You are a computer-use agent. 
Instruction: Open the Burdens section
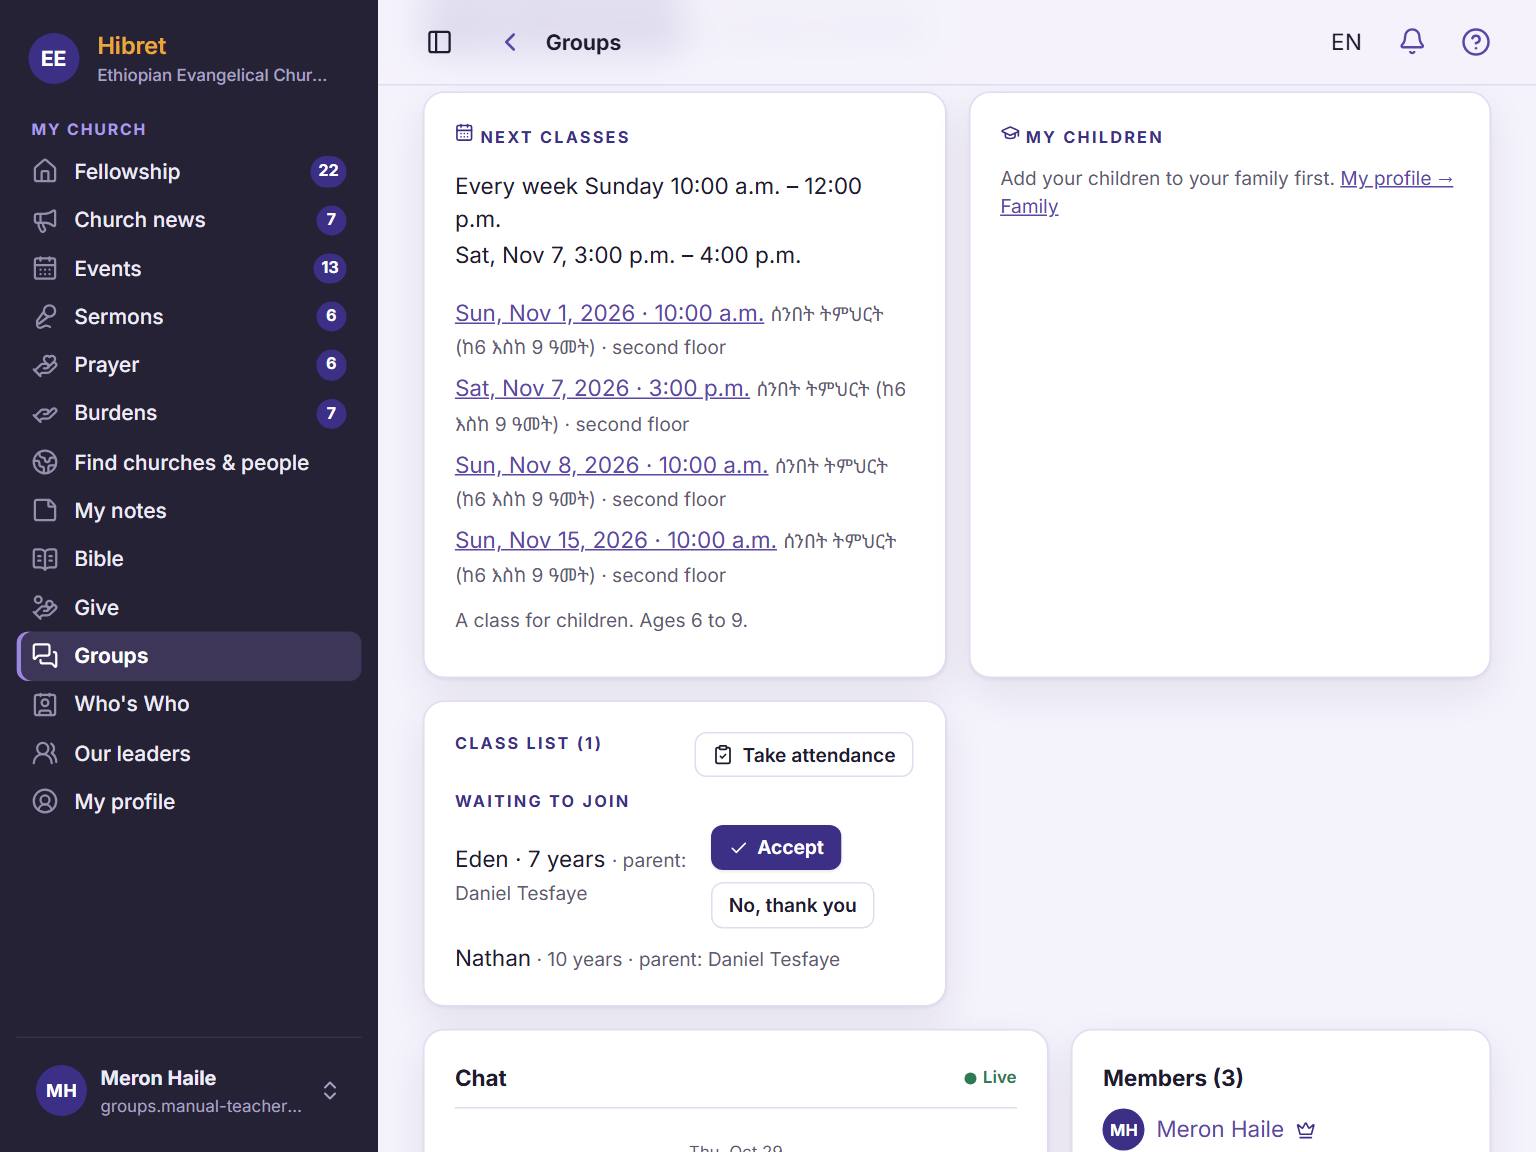189,413
